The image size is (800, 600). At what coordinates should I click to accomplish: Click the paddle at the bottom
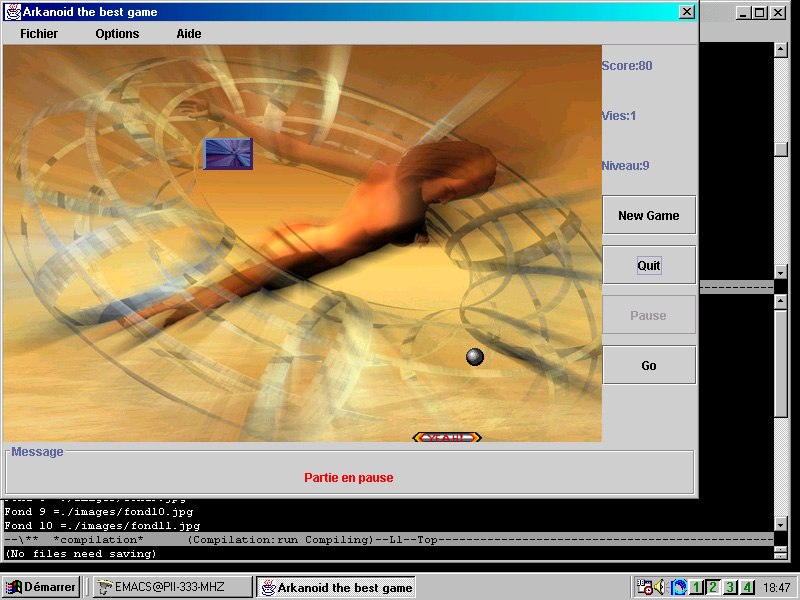point(447,437)
